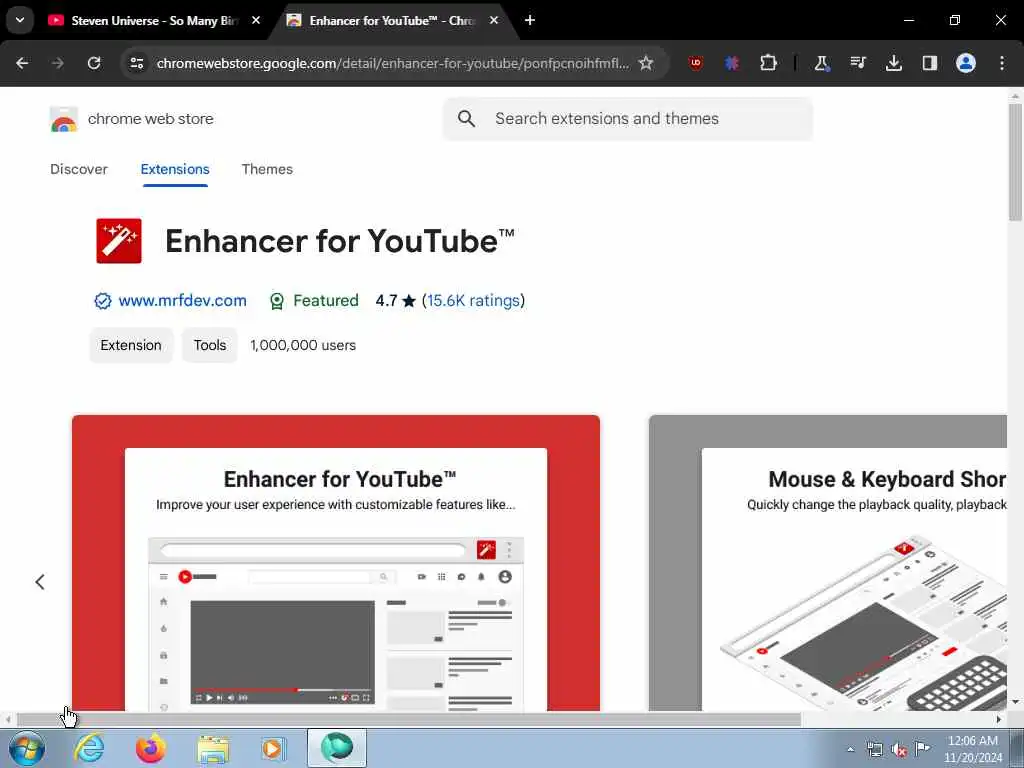Select the Extensions tab
Screen dimensions: 1024x768
(175, 169)
